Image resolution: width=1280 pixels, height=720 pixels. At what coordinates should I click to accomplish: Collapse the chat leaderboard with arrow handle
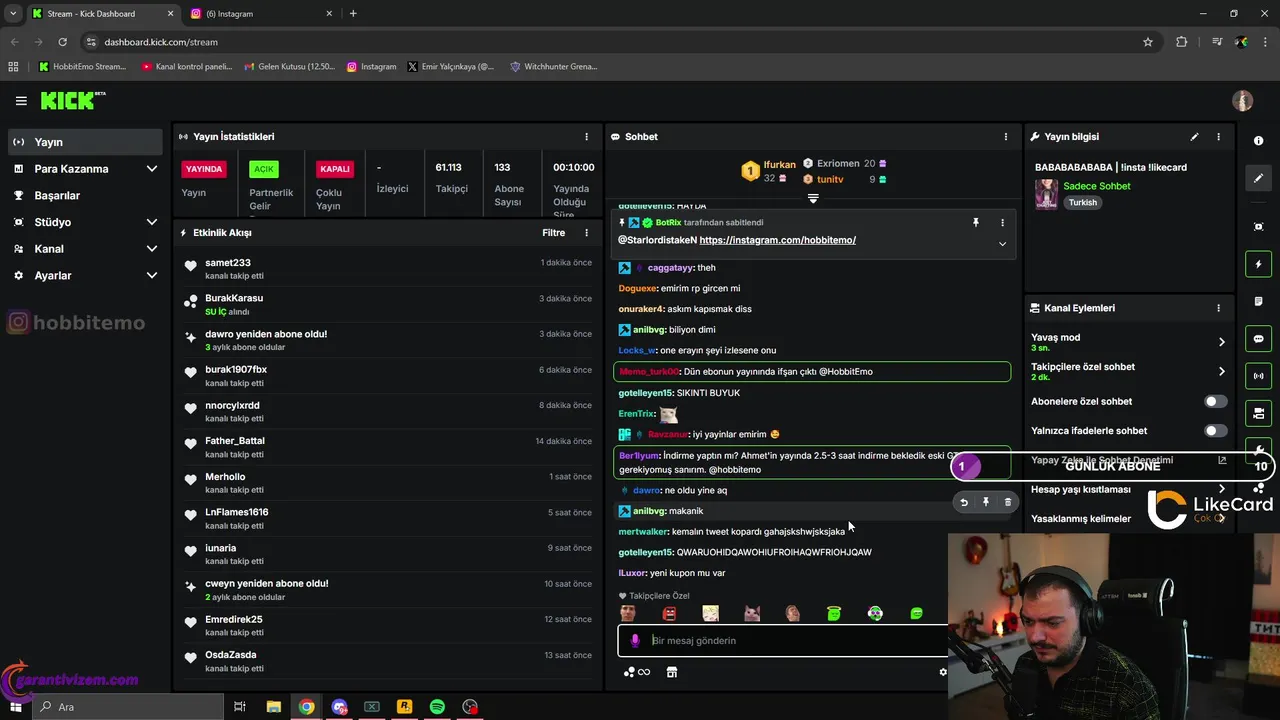813,199
